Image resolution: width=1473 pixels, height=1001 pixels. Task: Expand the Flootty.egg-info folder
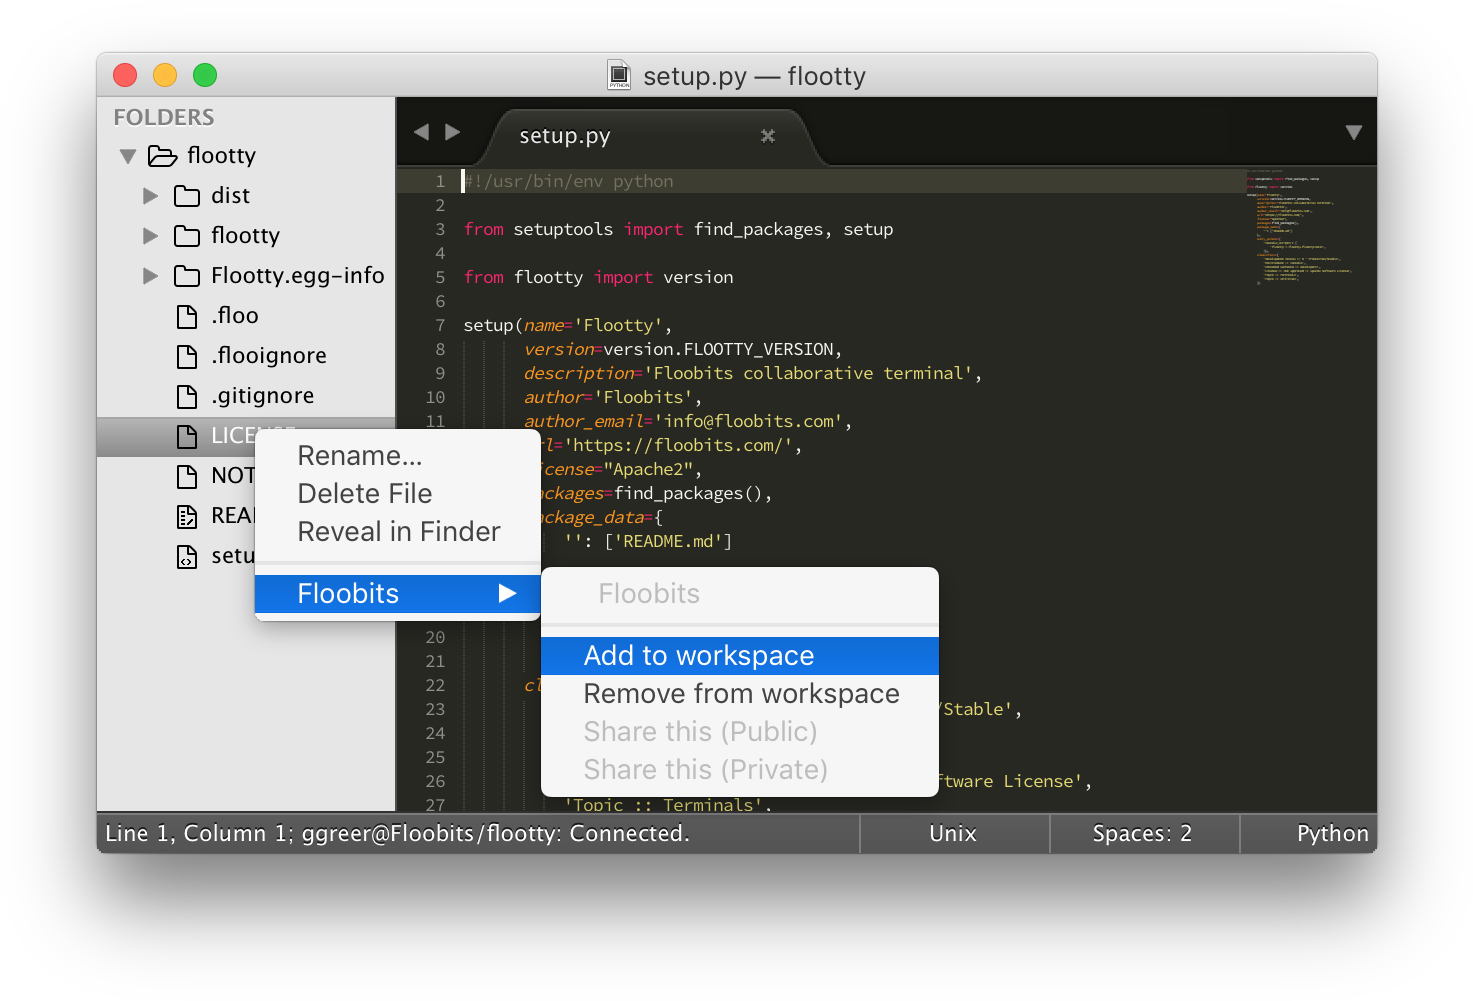pos(151,276)
